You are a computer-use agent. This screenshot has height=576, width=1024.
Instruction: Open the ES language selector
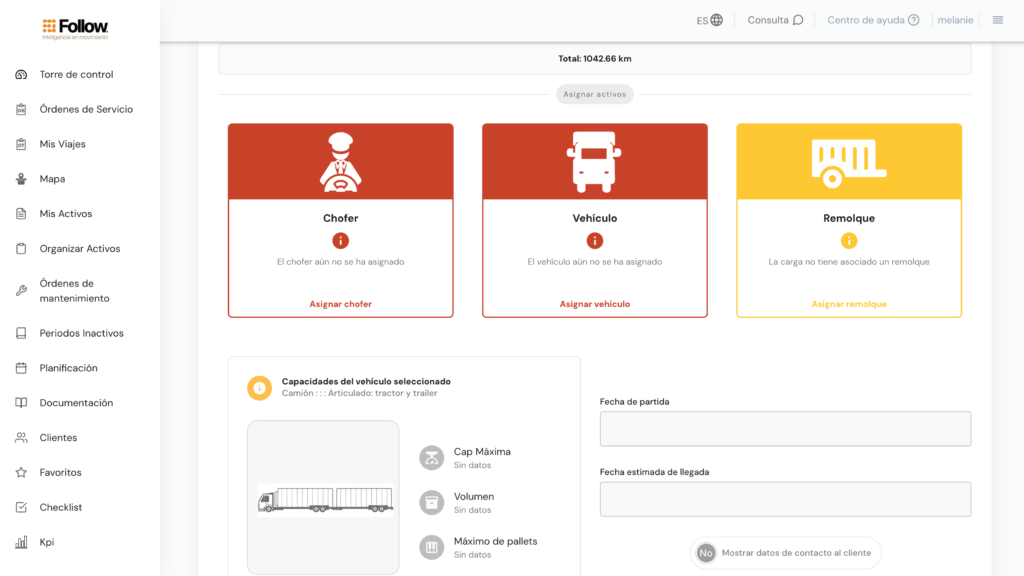point(709,20)
